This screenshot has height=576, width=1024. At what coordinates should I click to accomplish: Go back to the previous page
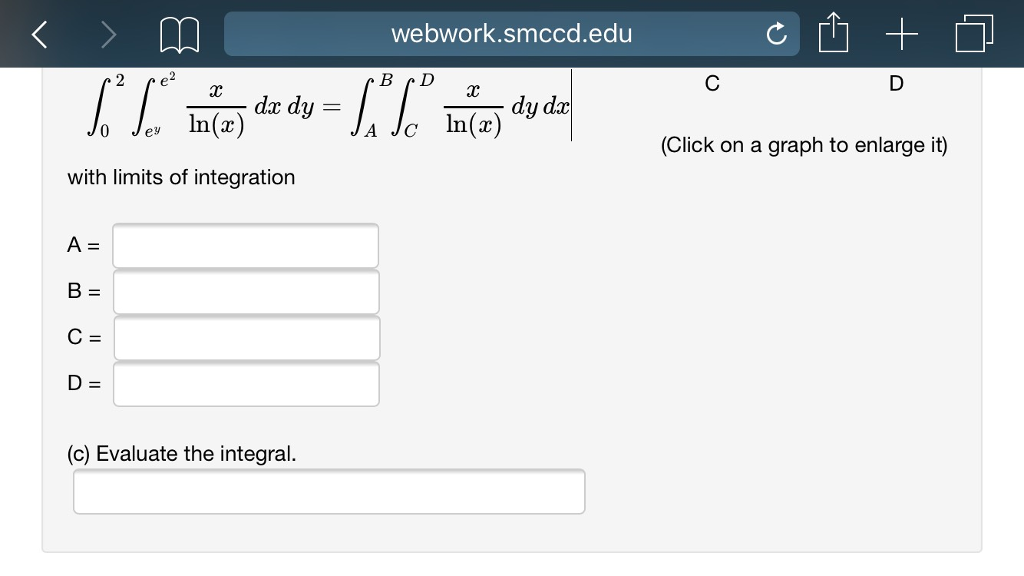click(38, 33)
